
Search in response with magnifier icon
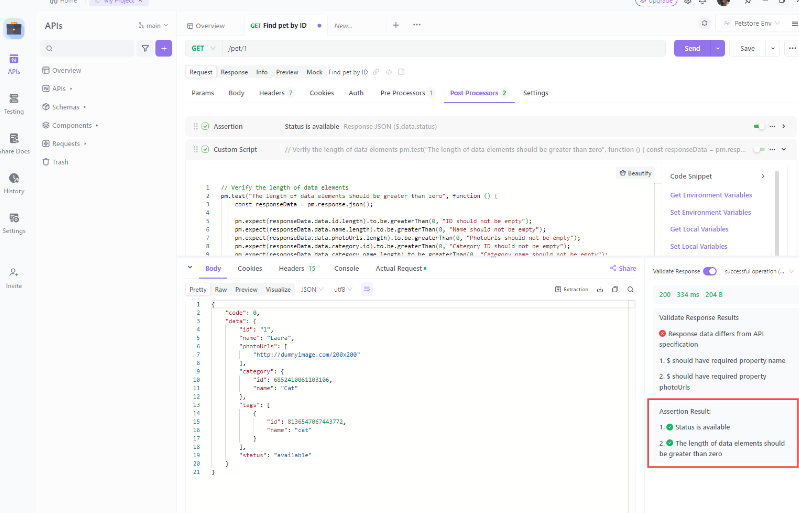tap(630, 289)
